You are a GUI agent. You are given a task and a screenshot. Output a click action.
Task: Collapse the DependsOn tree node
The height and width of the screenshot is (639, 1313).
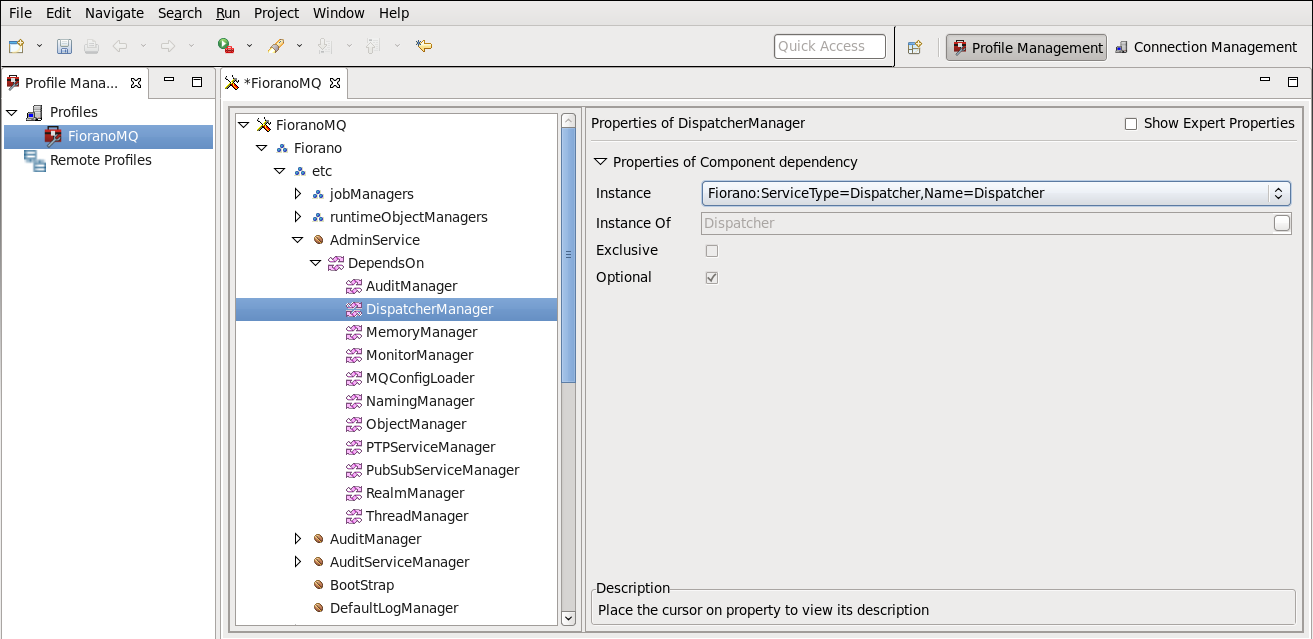(316, 263)
